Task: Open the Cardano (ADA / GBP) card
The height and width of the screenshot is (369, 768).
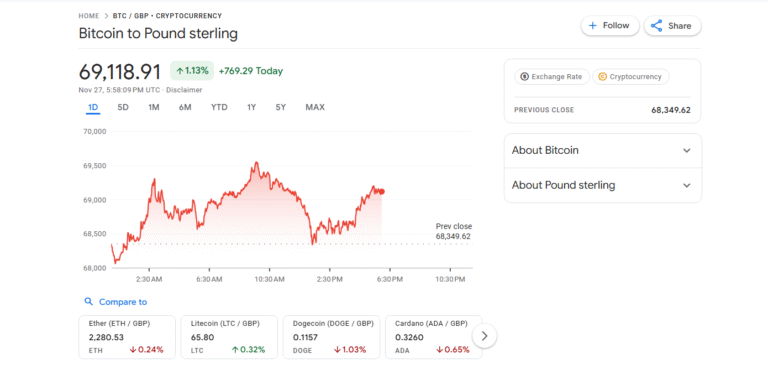Action: click(433, 337)
